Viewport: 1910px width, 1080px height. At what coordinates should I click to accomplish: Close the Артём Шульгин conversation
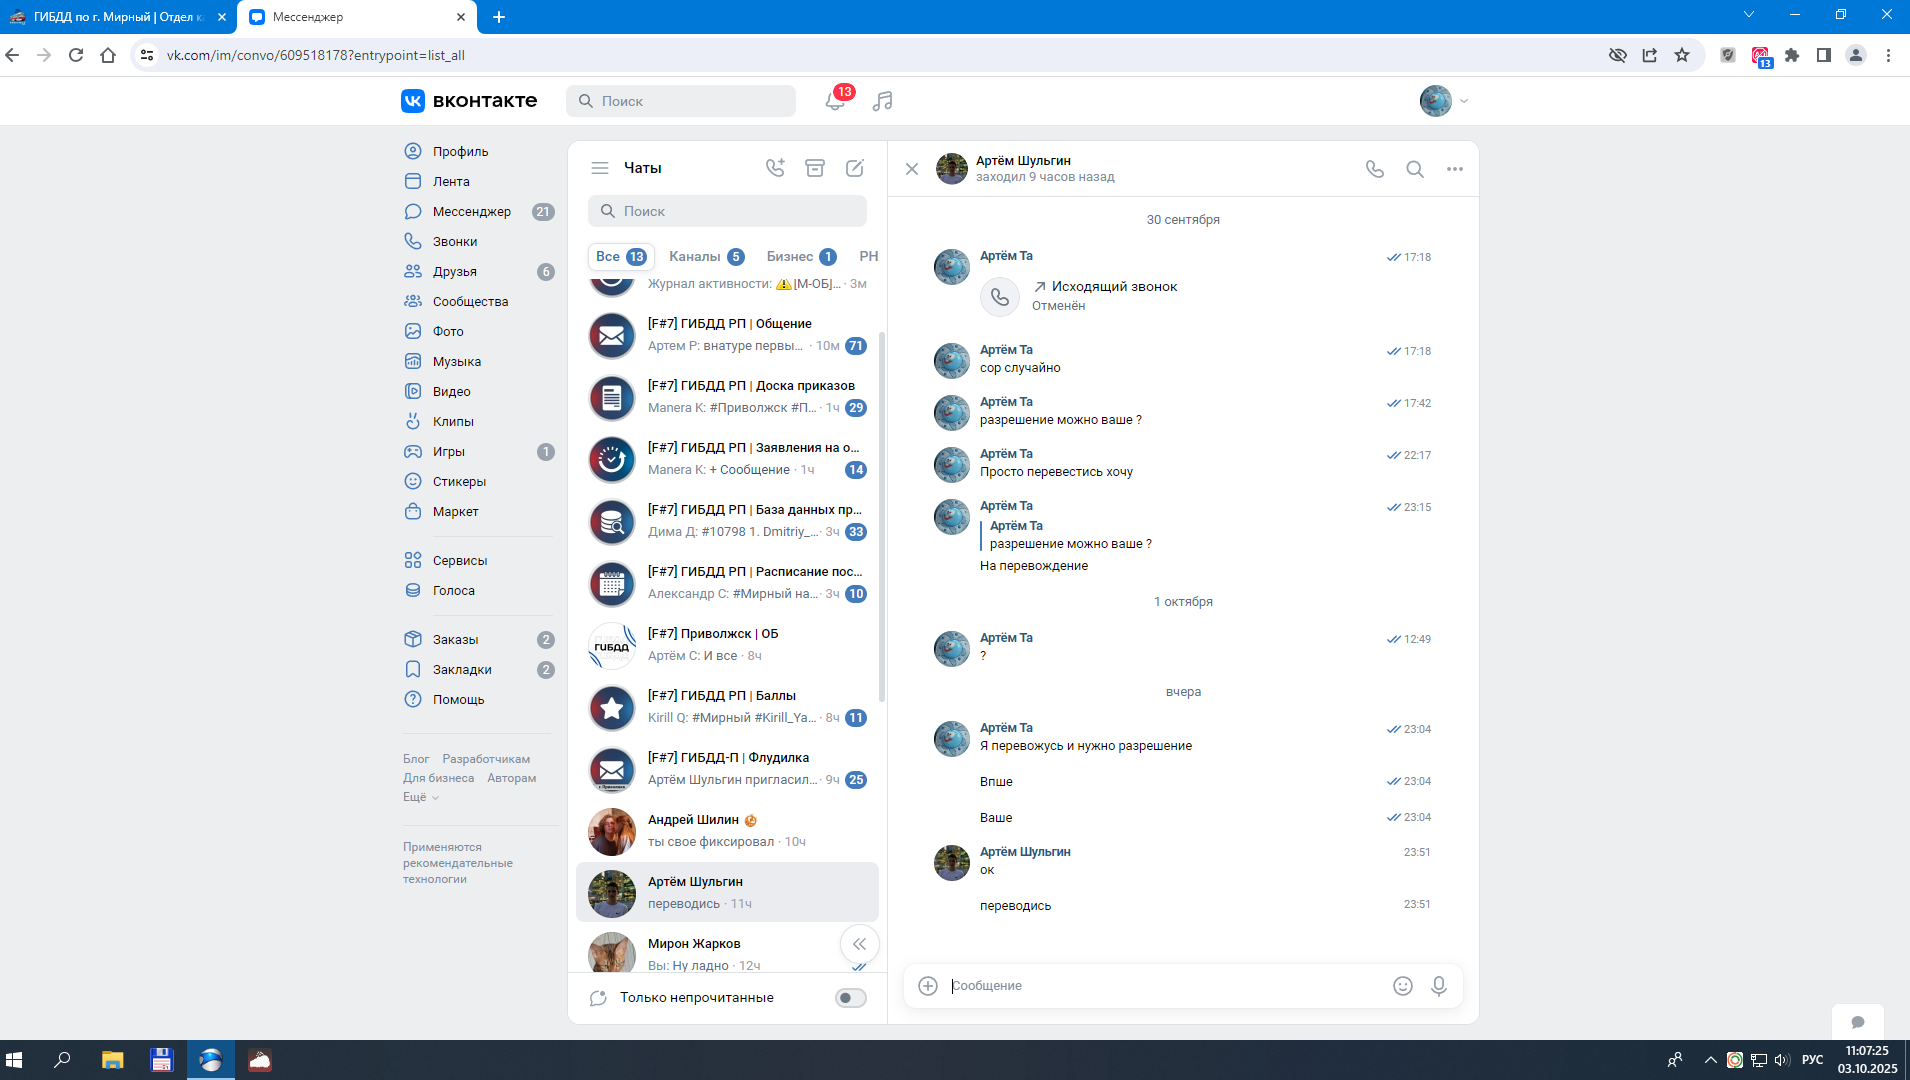[912, 169]
